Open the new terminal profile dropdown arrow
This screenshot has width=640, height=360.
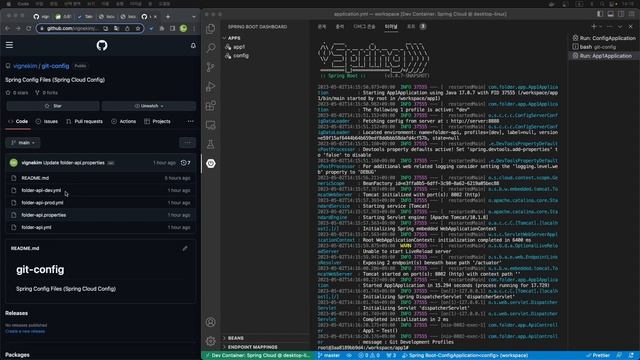600,27
